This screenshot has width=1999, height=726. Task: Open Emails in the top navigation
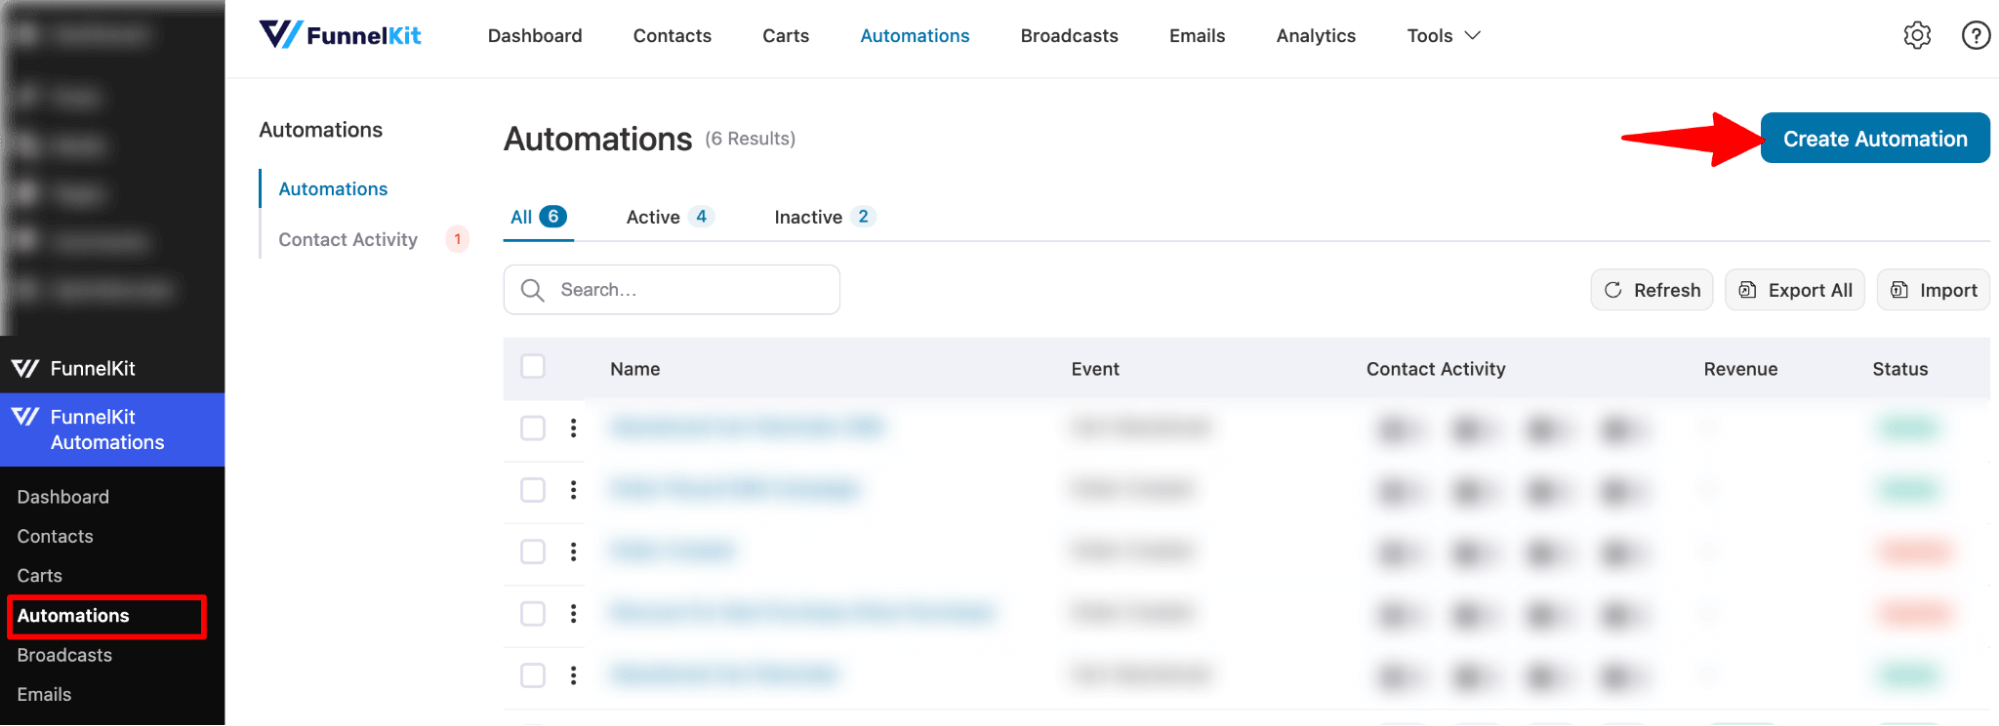coord(1197,36)
